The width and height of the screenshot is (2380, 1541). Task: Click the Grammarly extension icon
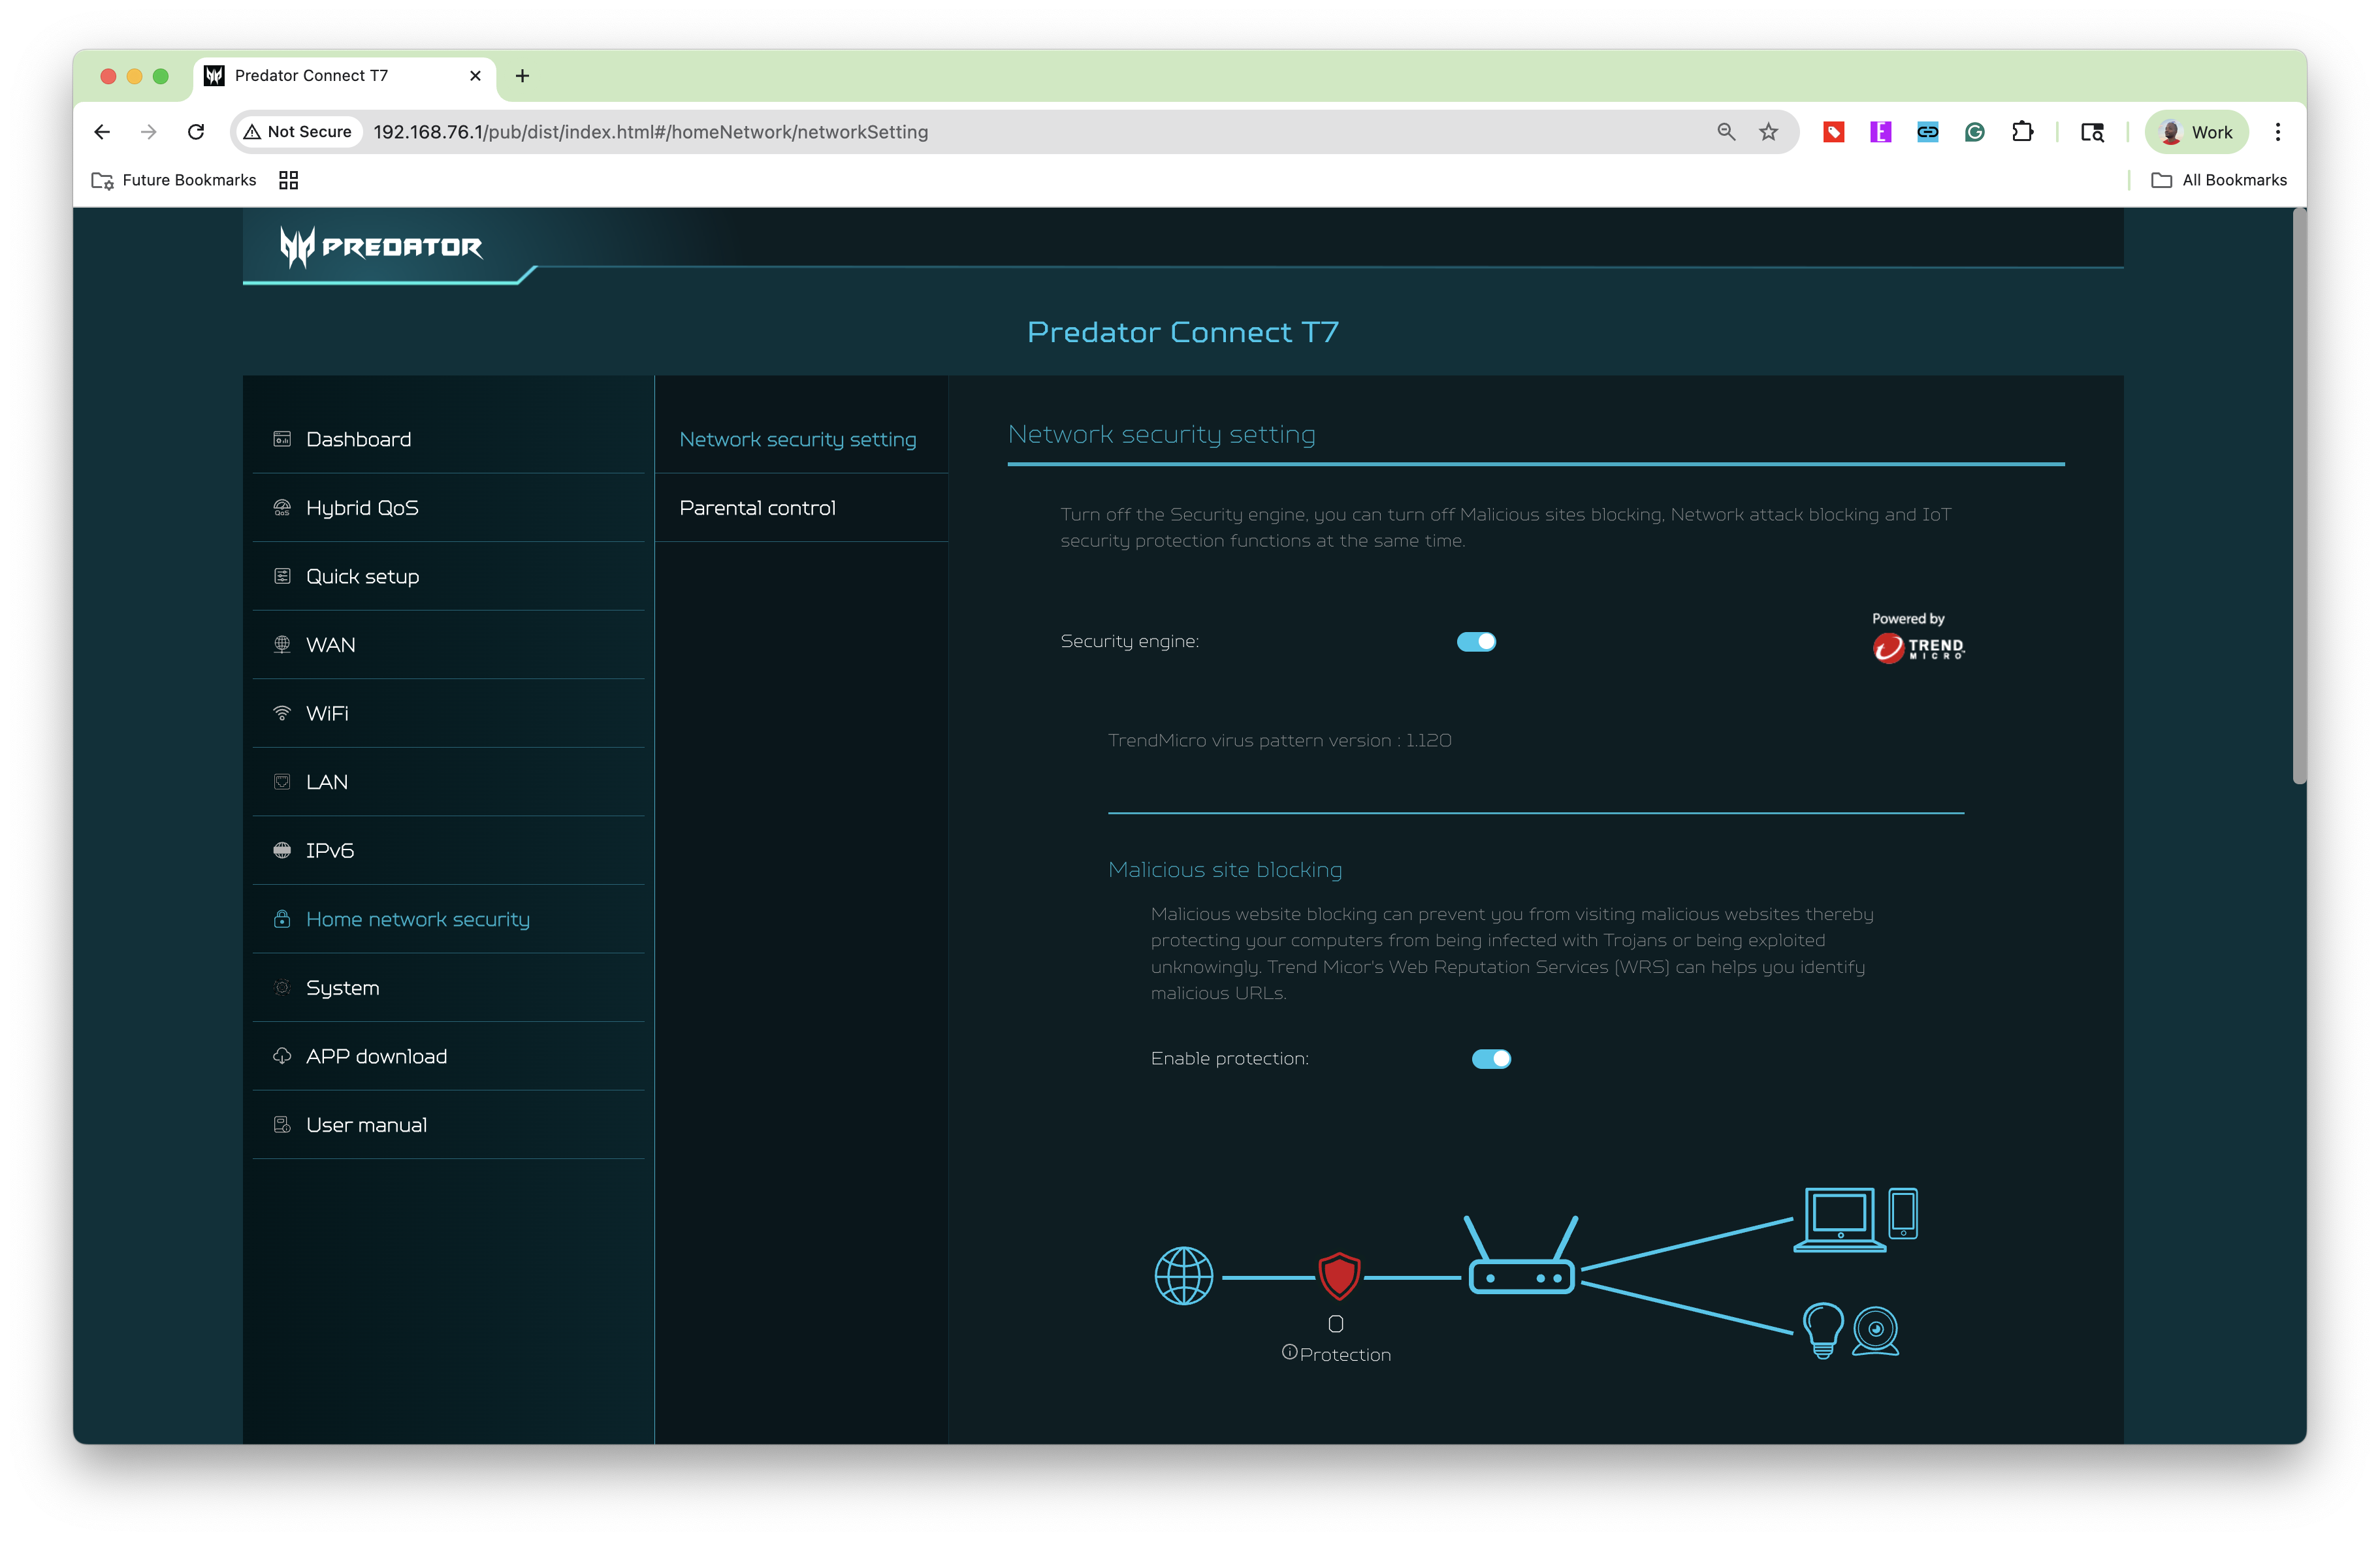click(1975, 132)
